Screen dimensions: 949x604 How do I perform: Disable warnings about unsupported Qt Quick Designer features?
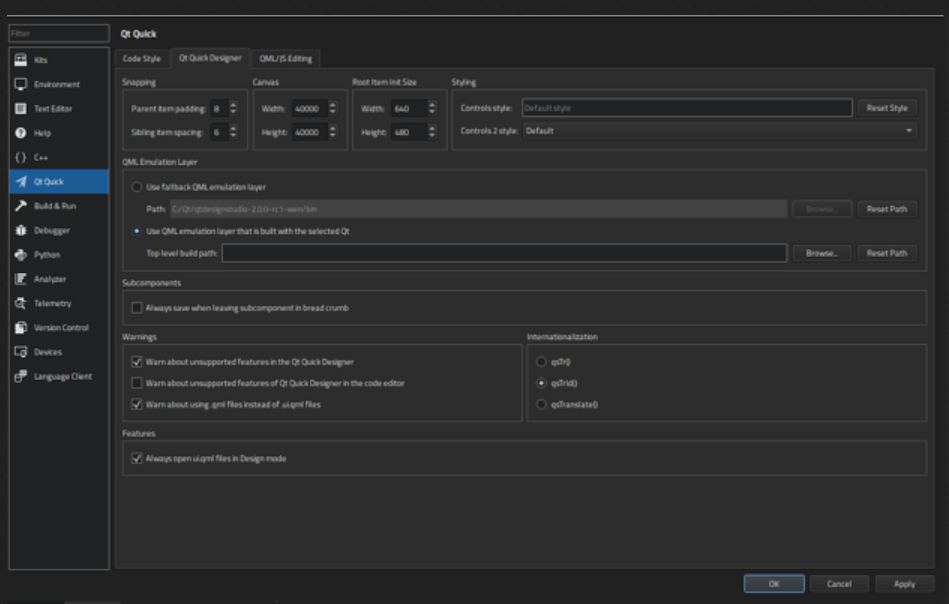(x=137, y=360)
